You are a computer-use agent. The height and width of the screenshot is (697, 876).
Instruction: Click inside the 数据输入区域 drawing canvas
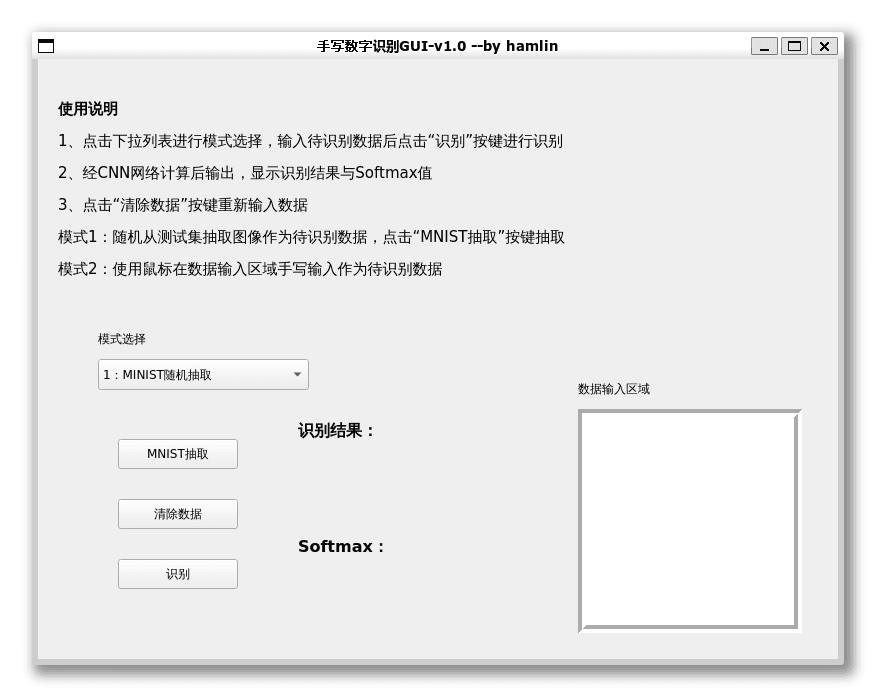pyautogui.click(x=688, y=520)
